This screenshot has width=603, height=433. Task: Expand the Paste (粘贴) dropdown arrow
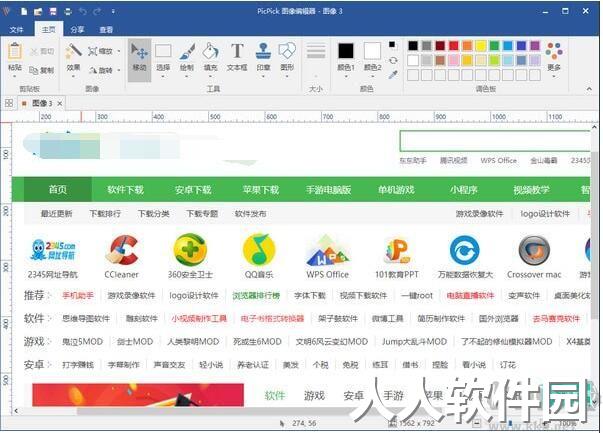[x=15, y=77]
